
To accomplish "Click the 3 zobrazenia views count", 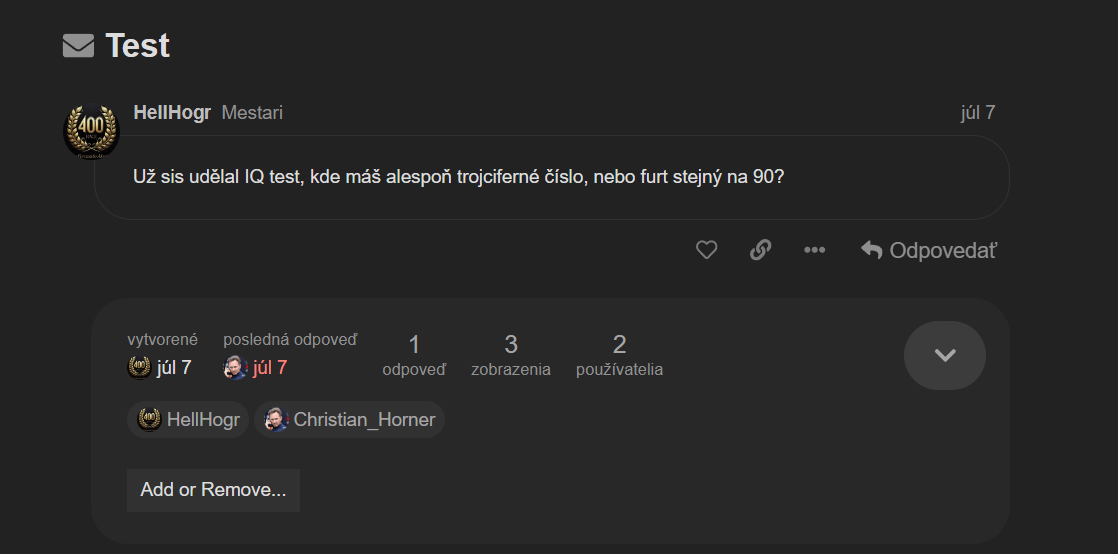I will coord(511,355).
